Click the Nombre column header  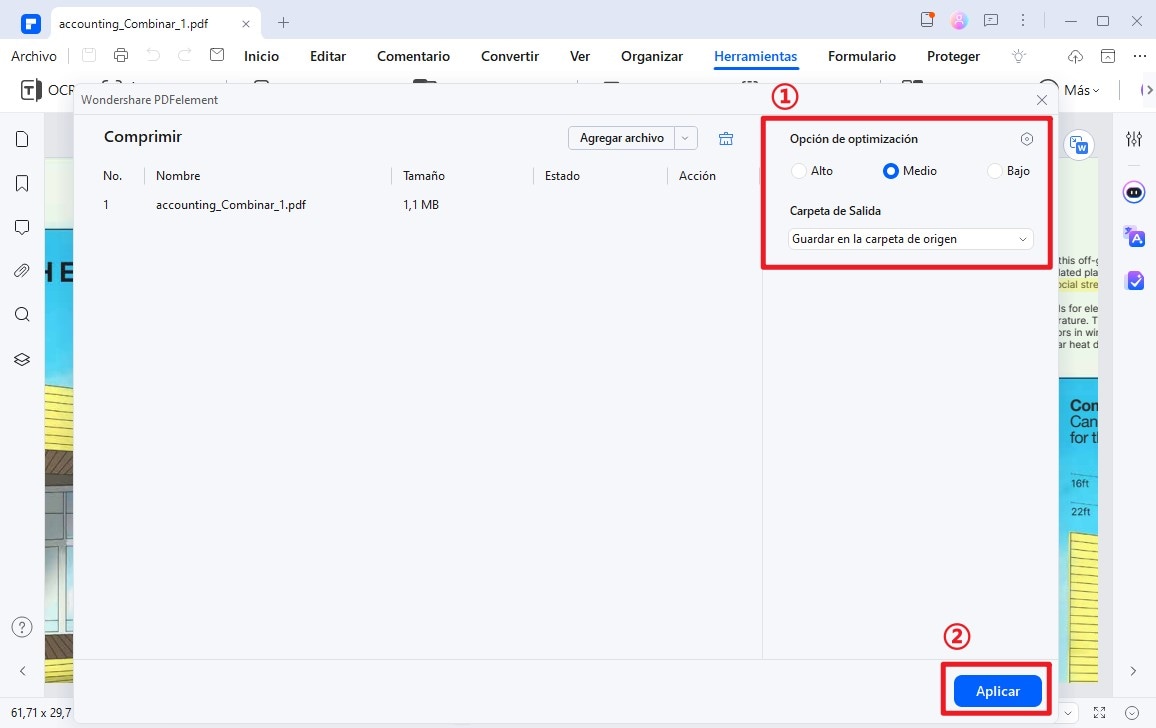coord(178,176)
